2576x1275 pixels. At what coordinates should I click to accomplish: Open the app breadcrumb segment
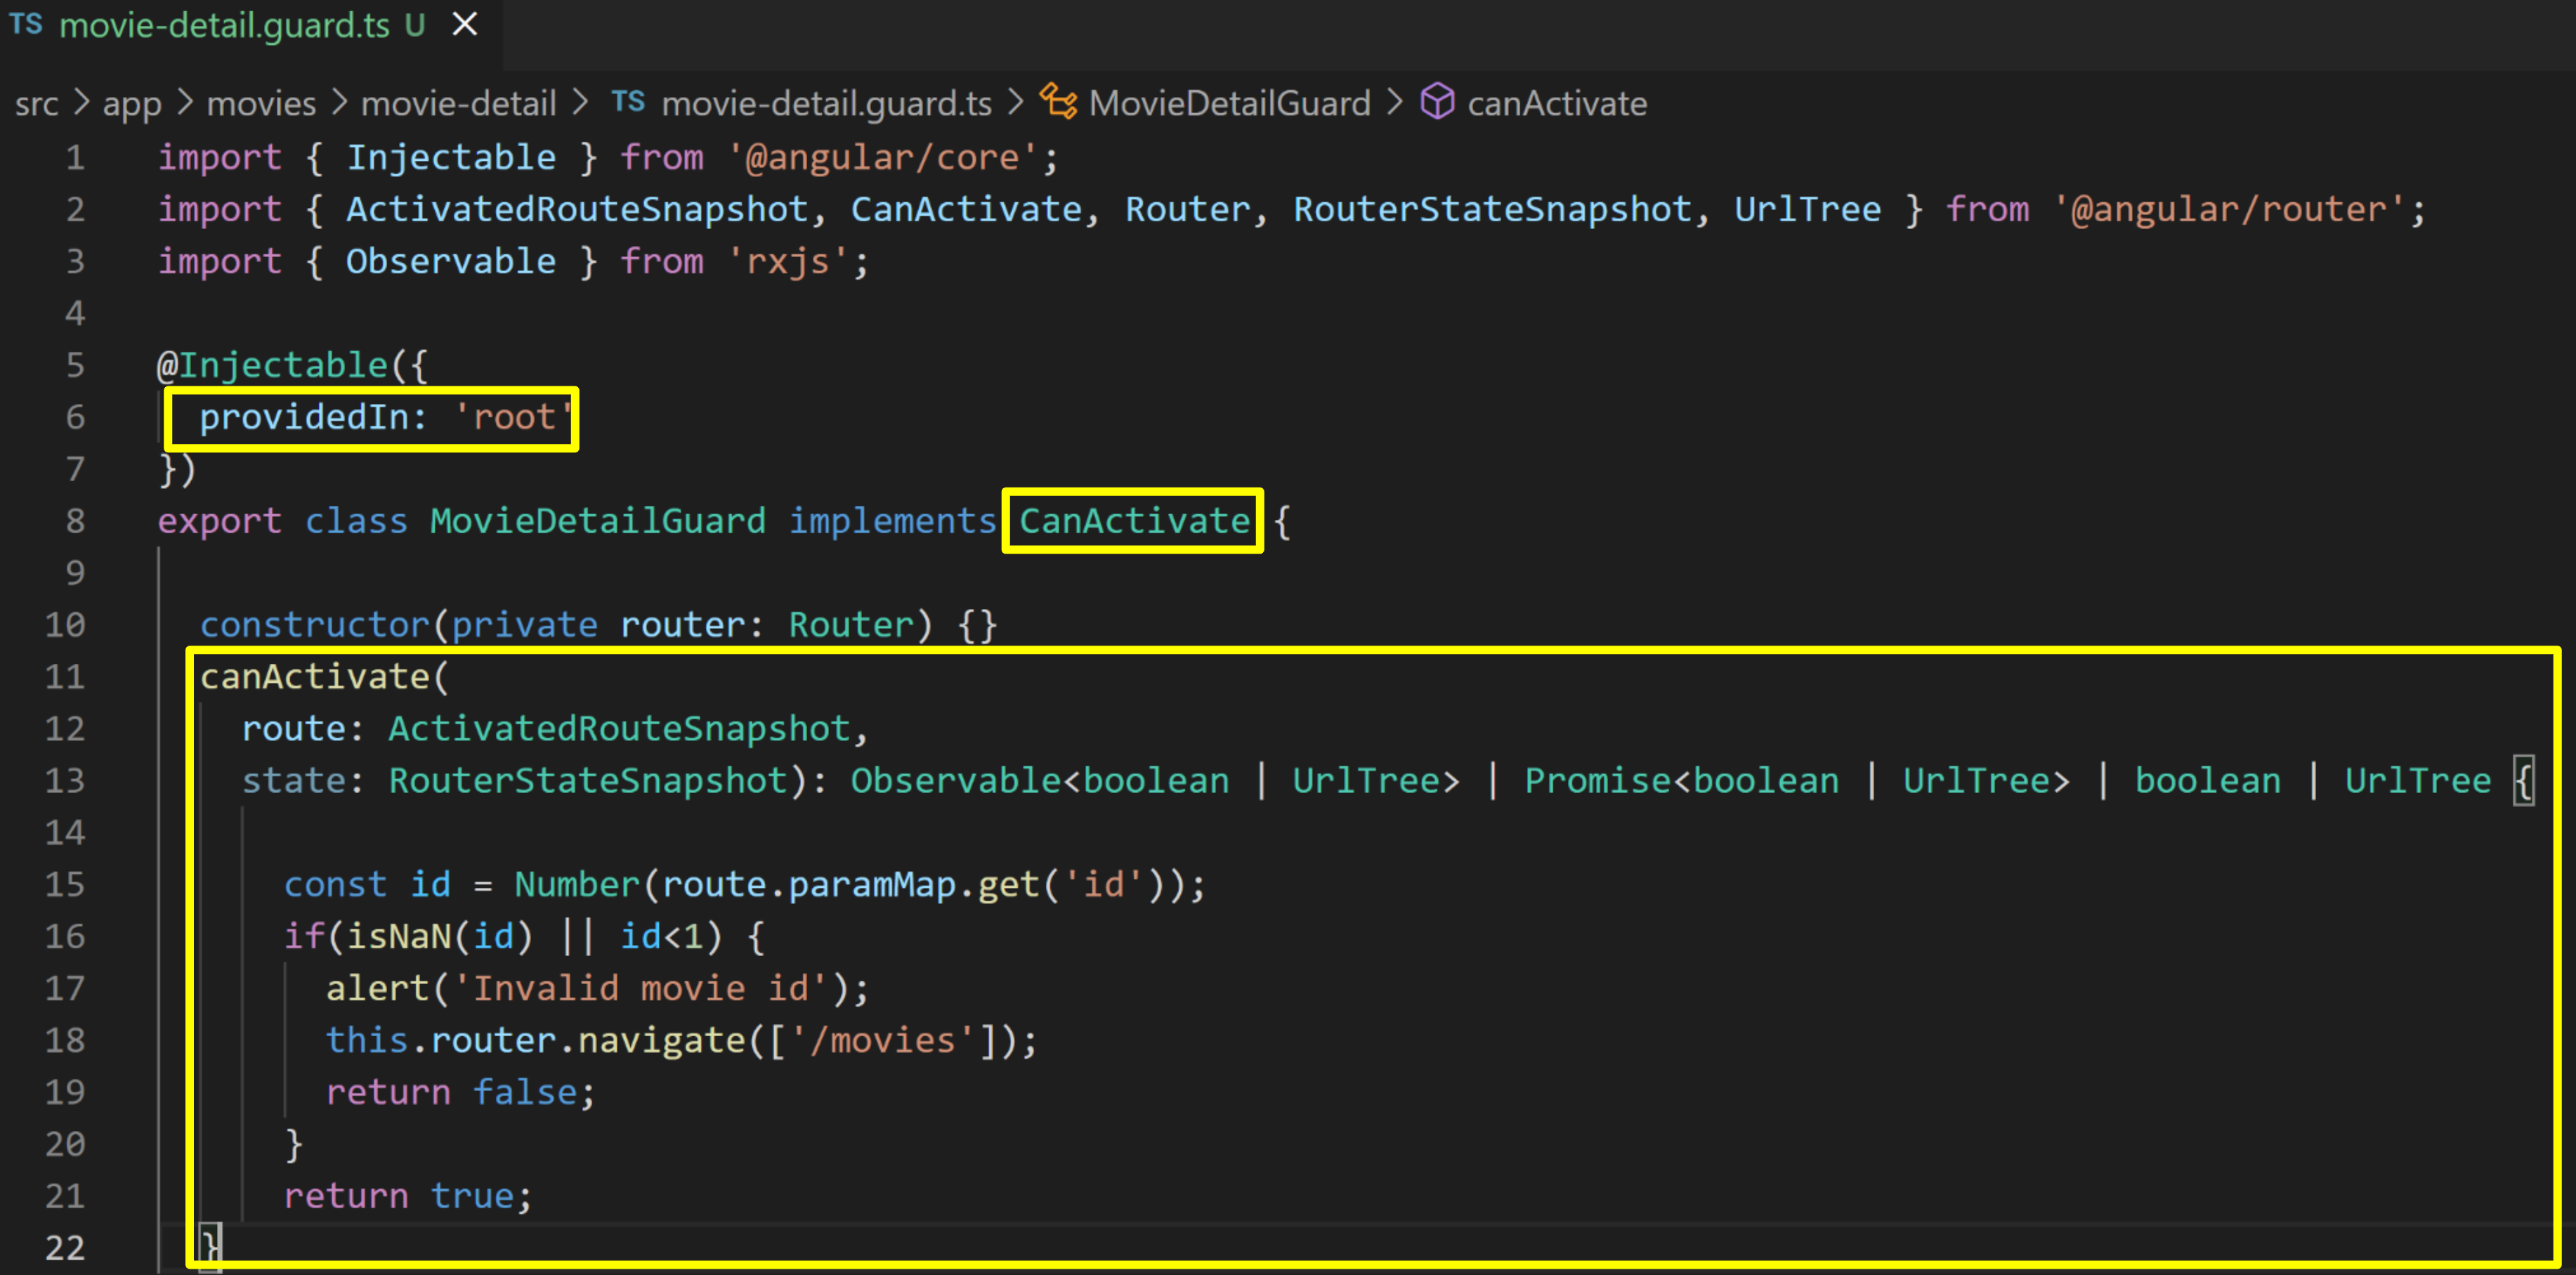pyautogui.click(x=131, y=104)
